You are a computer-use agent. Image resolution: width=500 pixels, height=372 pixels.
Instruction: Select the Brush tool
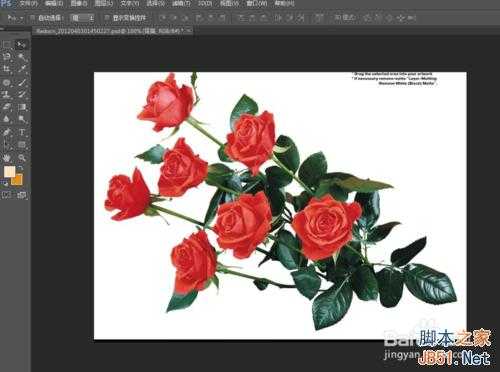pos(22,82)
